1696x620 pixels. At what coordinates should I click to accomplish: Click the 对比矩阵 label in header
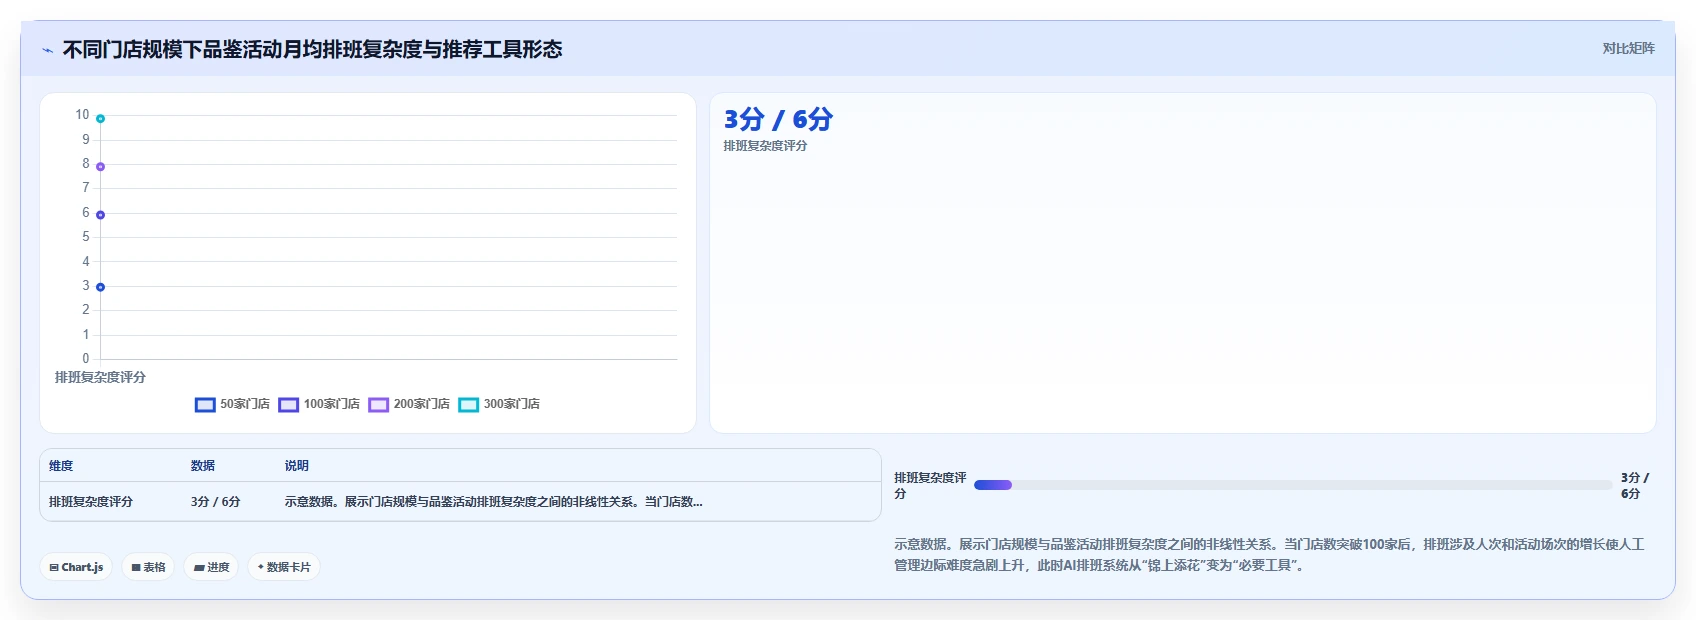[x=1628, y=48]
